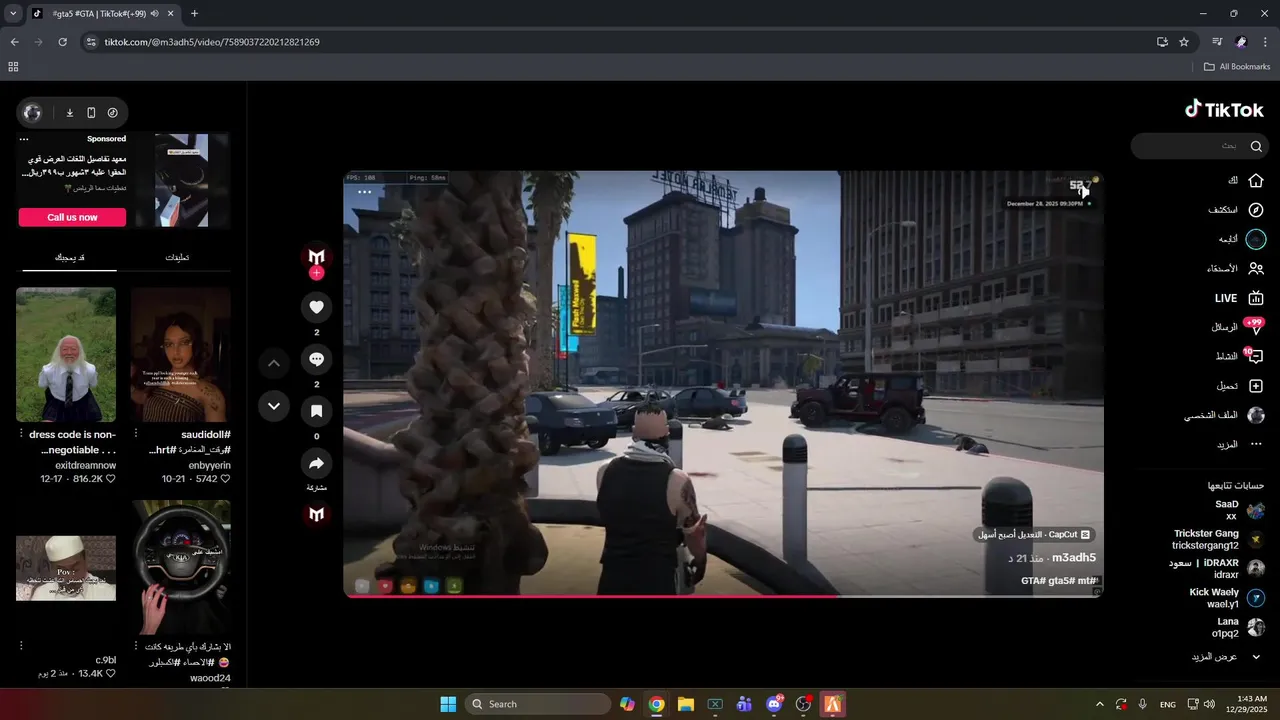Open Activity notifications with badge 10

(1240, 356)
